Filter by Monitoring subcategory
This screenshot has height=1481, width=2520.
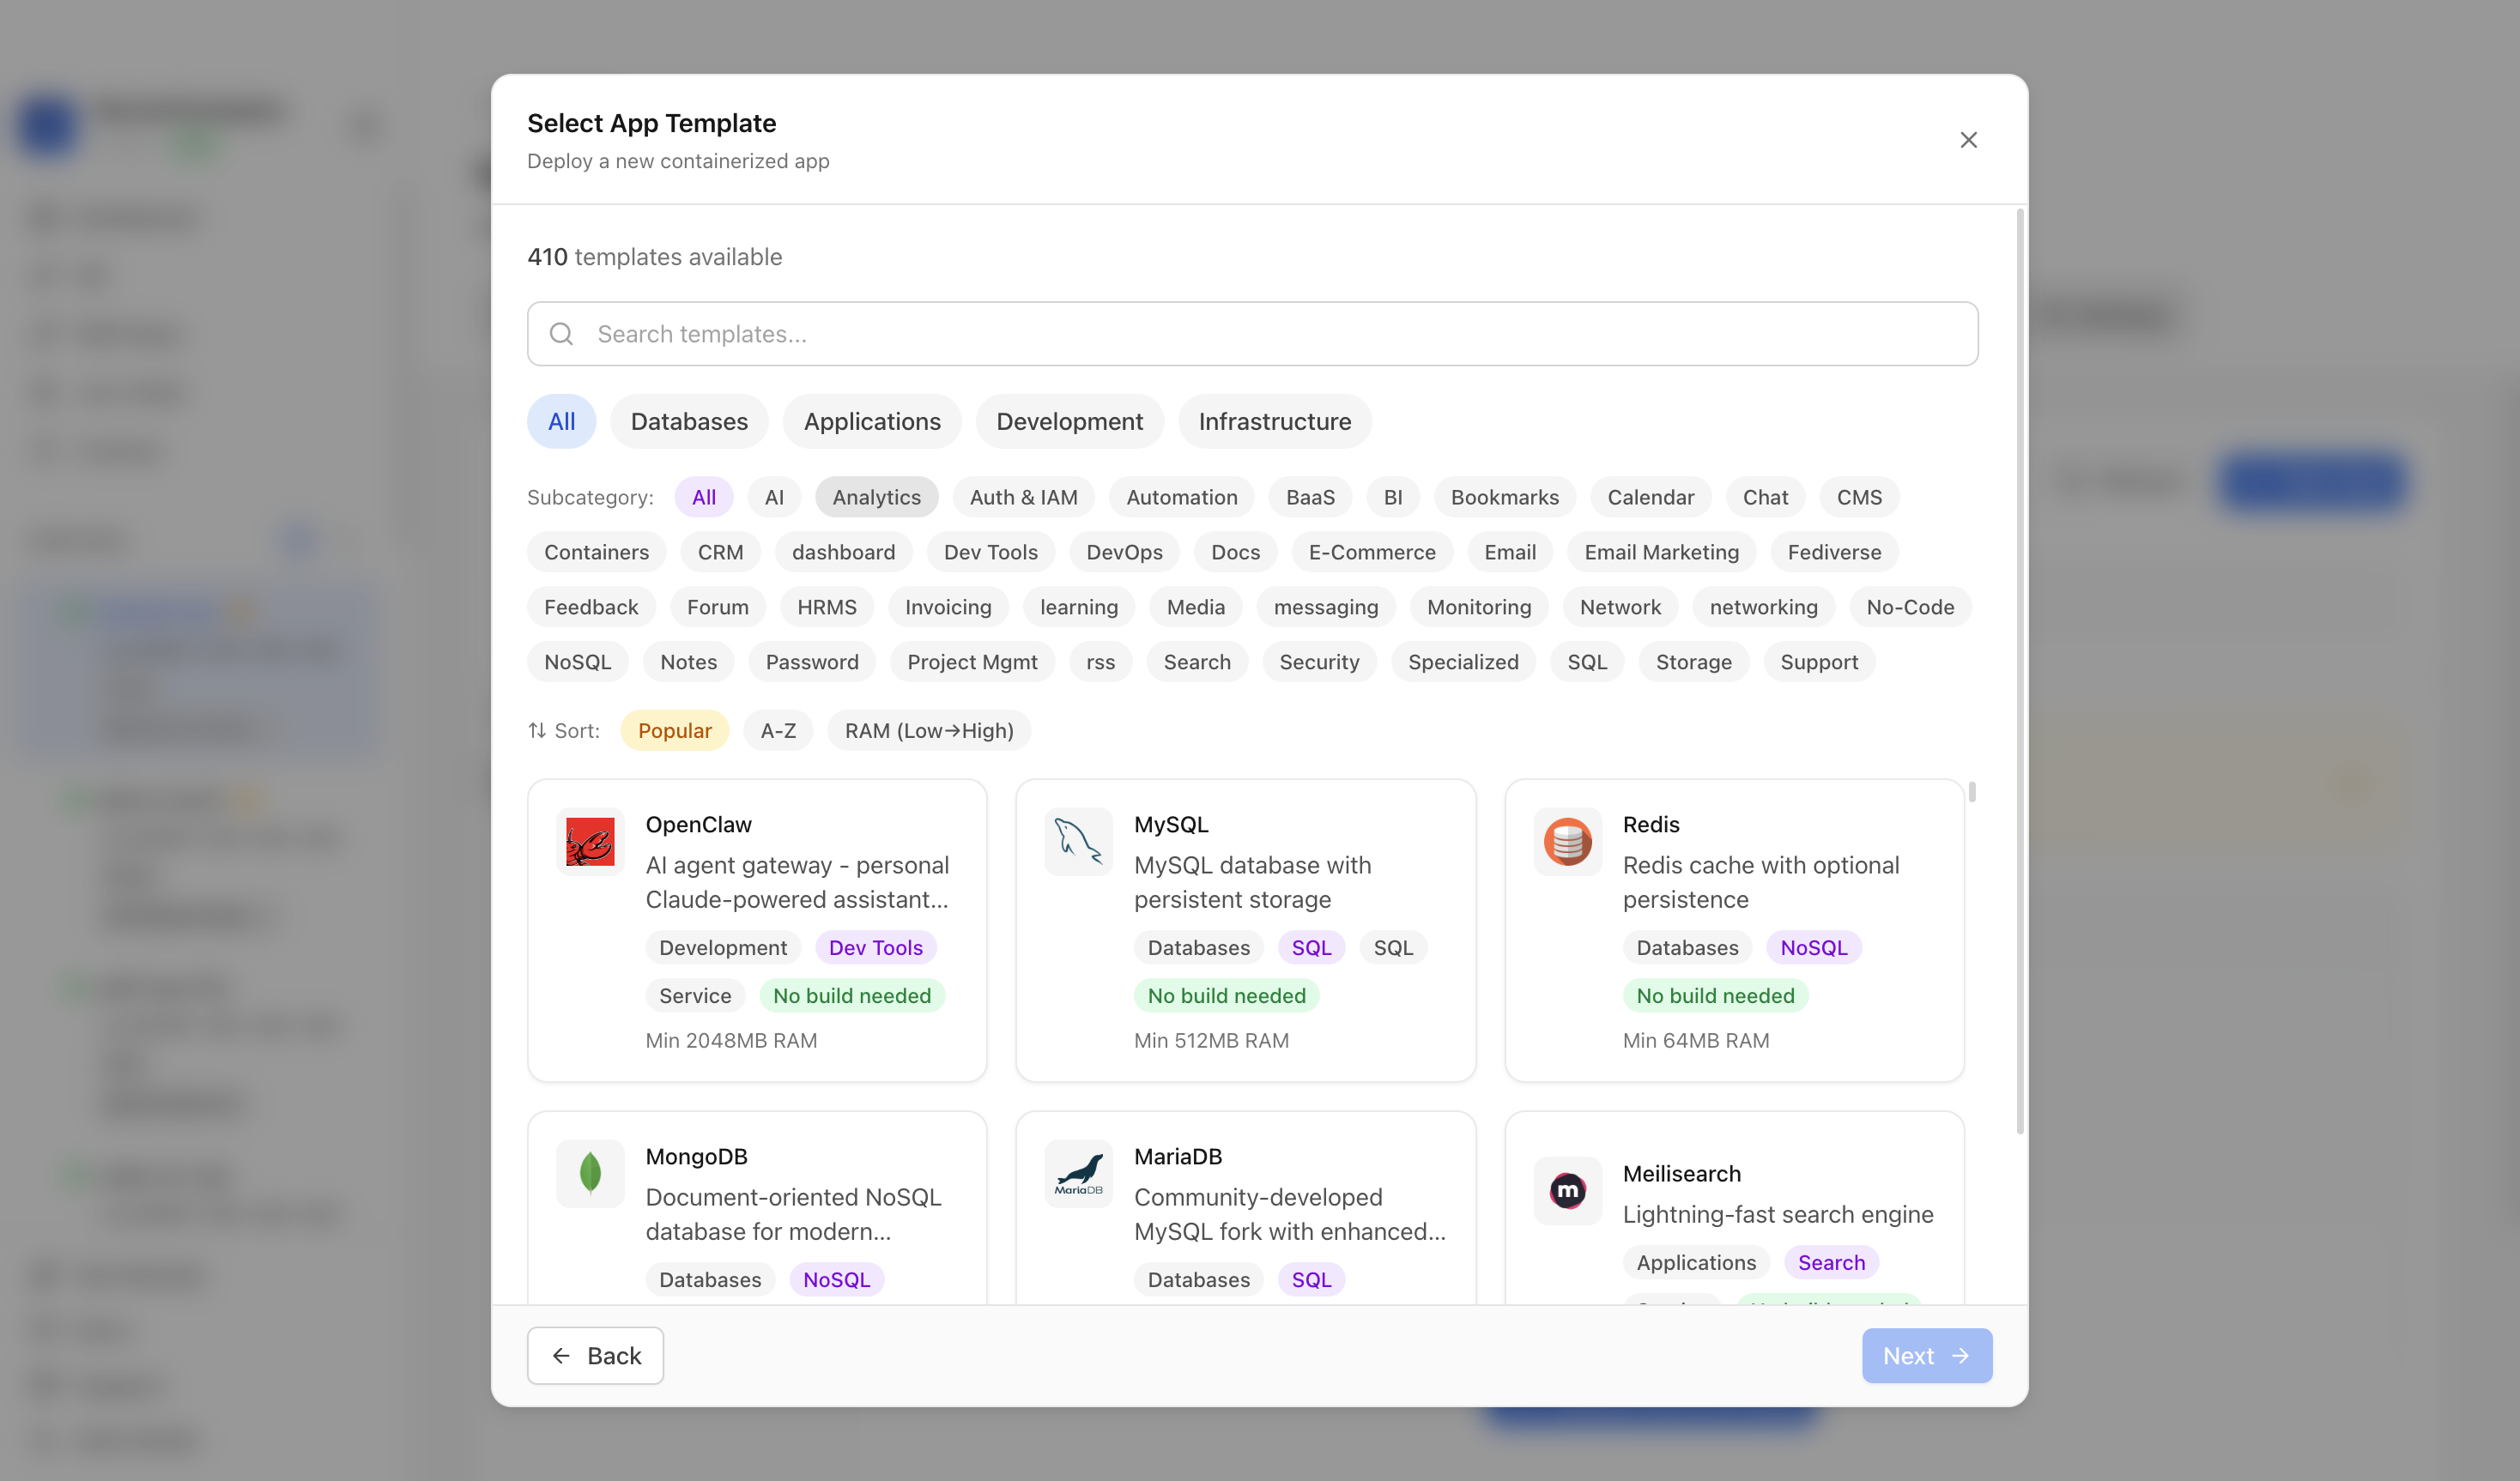(x=1479, y=607)
